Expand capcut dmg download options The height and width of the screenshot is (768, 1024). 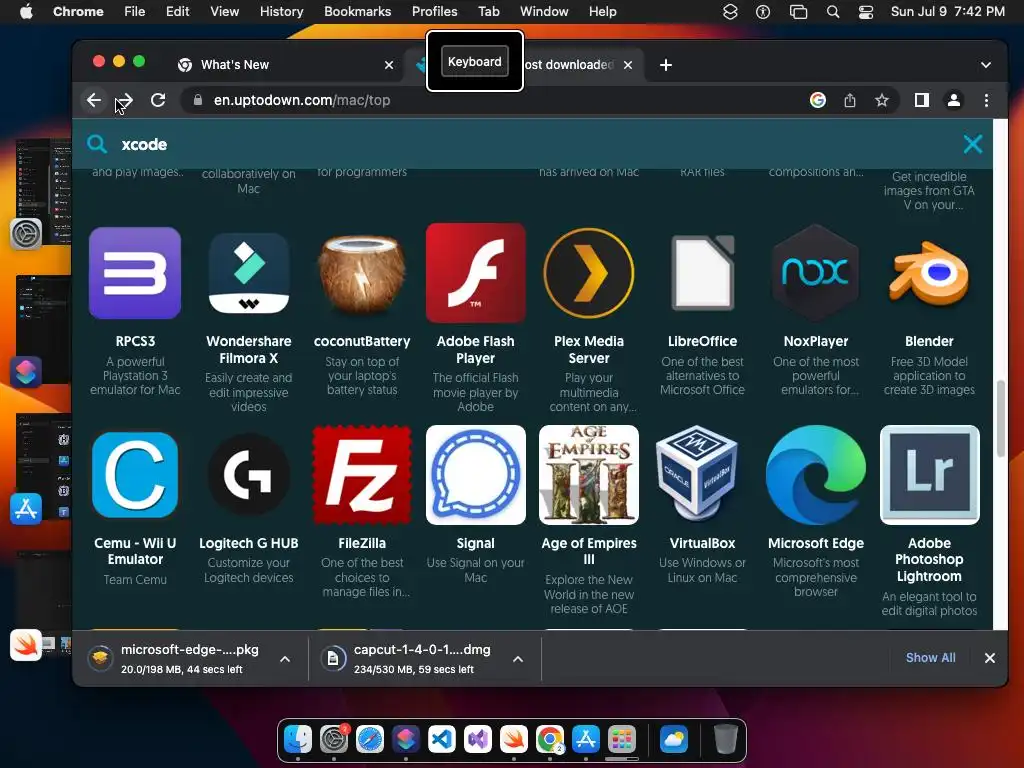coord(518,659)
